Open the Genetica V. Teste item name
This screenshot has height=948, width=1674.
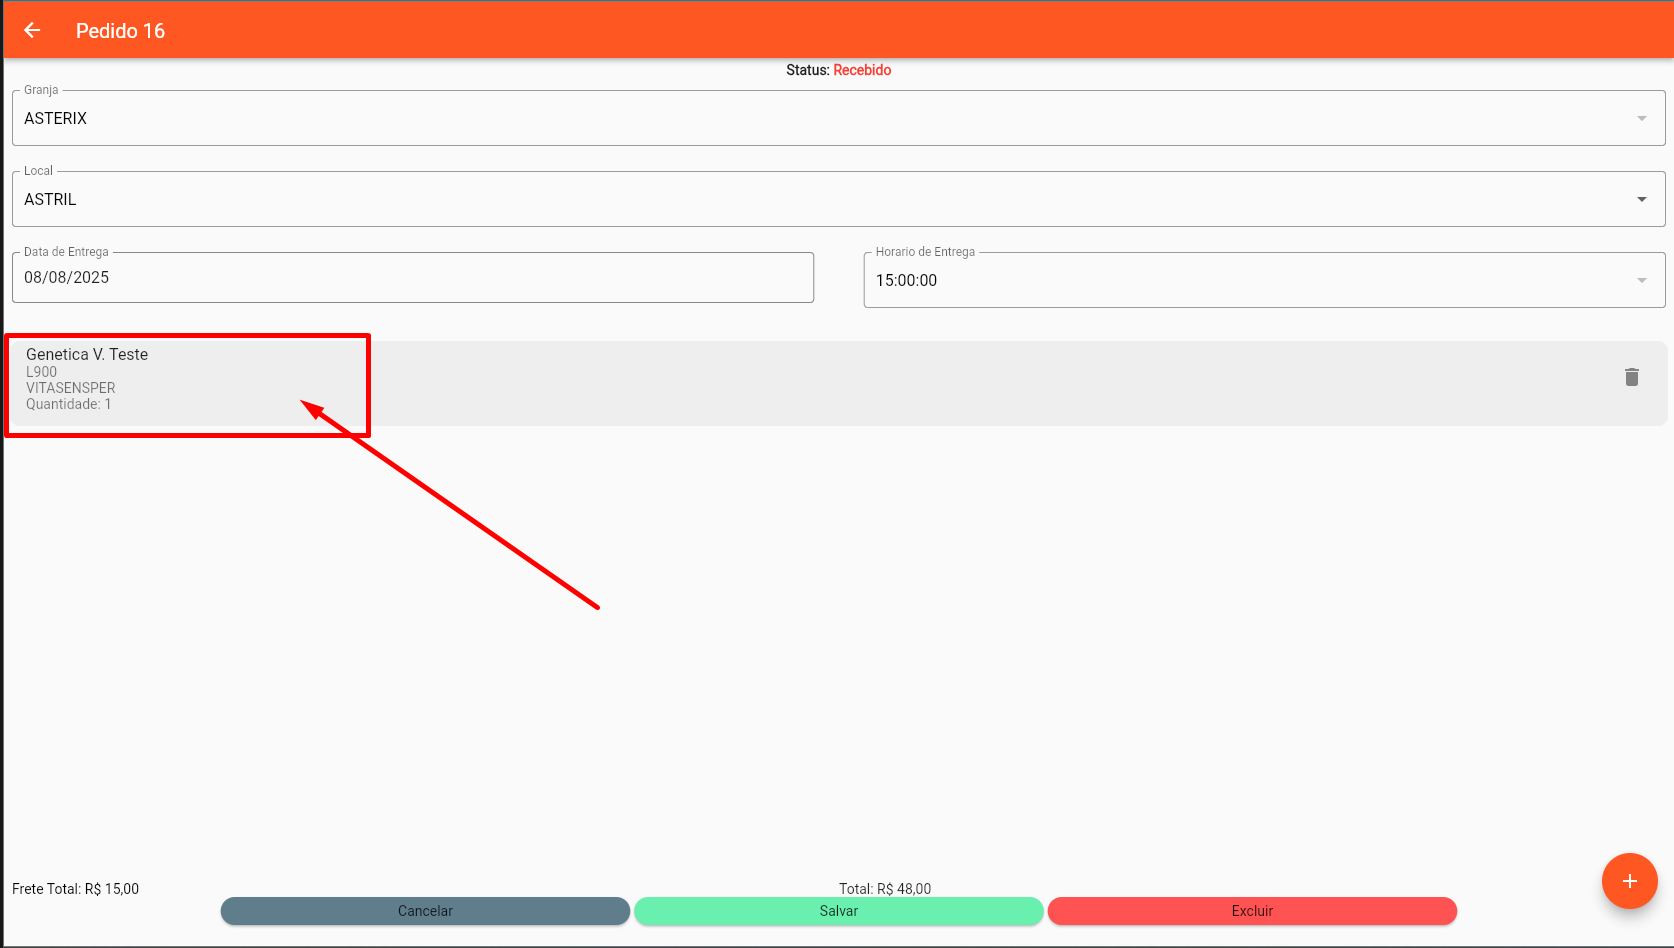pos(87,354)
